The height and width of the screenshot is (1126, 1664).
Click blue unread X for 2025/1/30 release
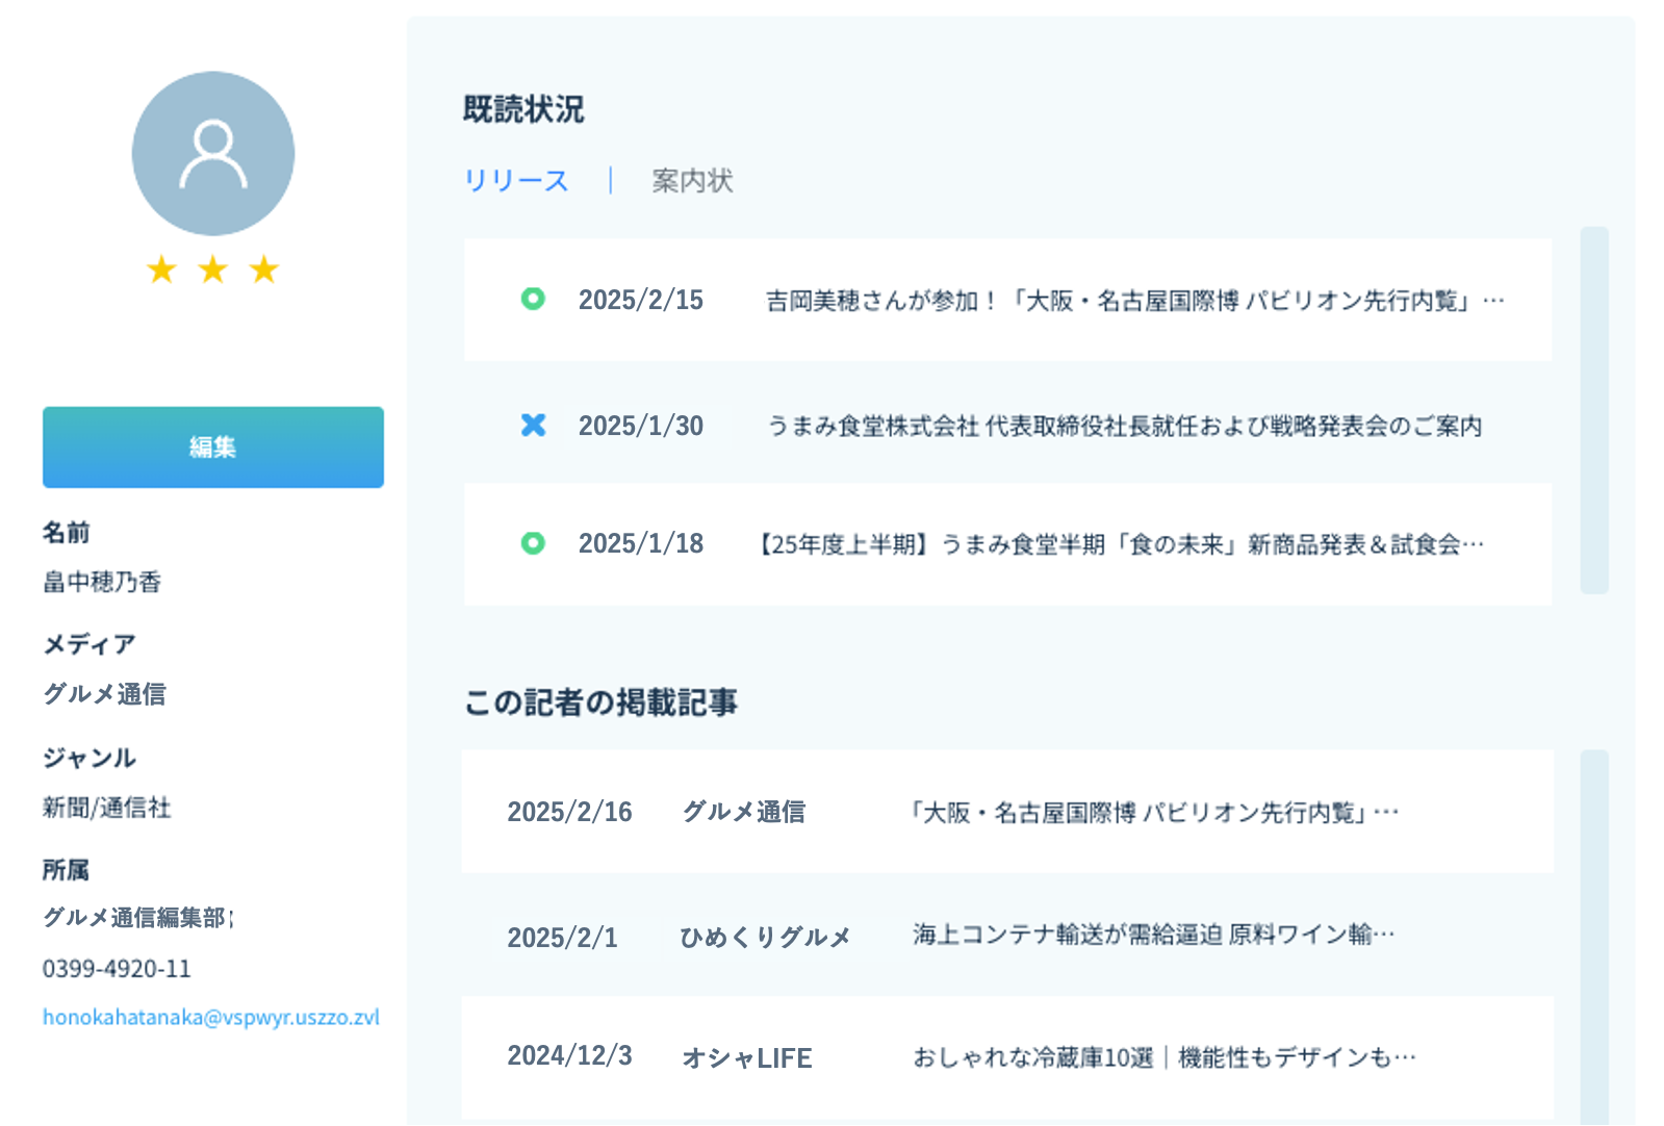(x=533, y=425)
